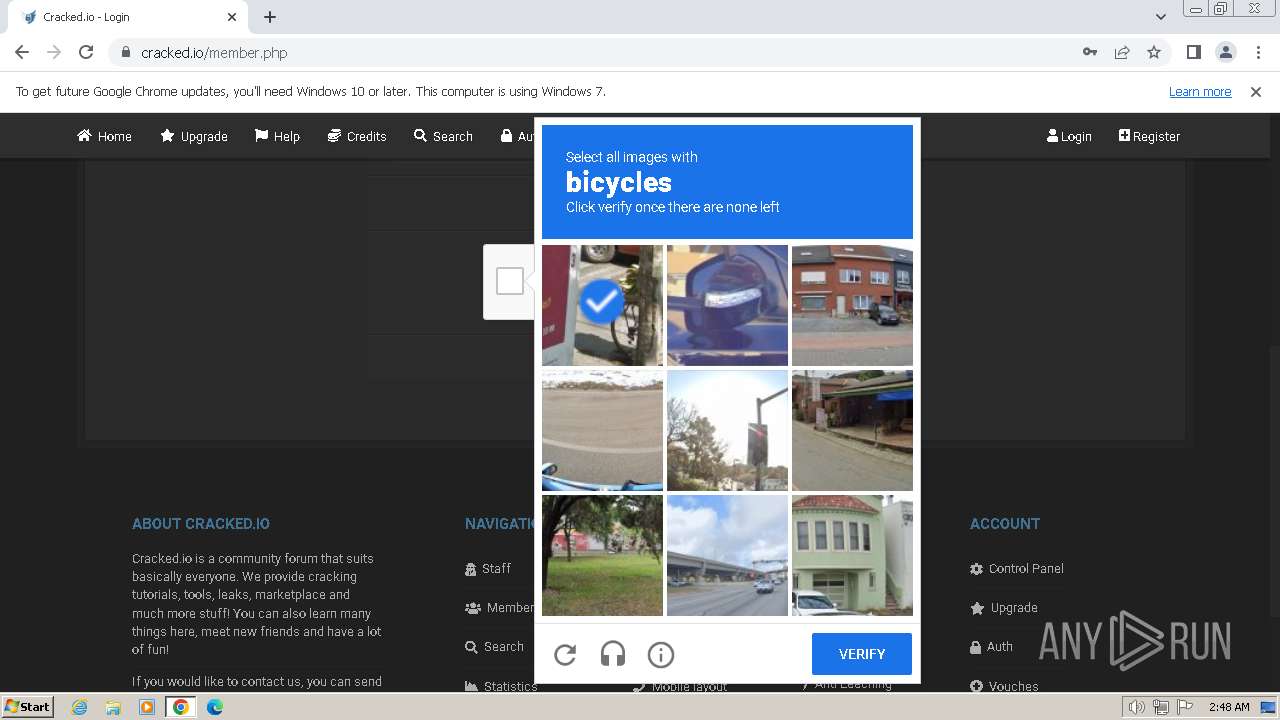Go to Home in site navbar
Viewport: 1280px width, 720px height.
(x=104, y=136)
